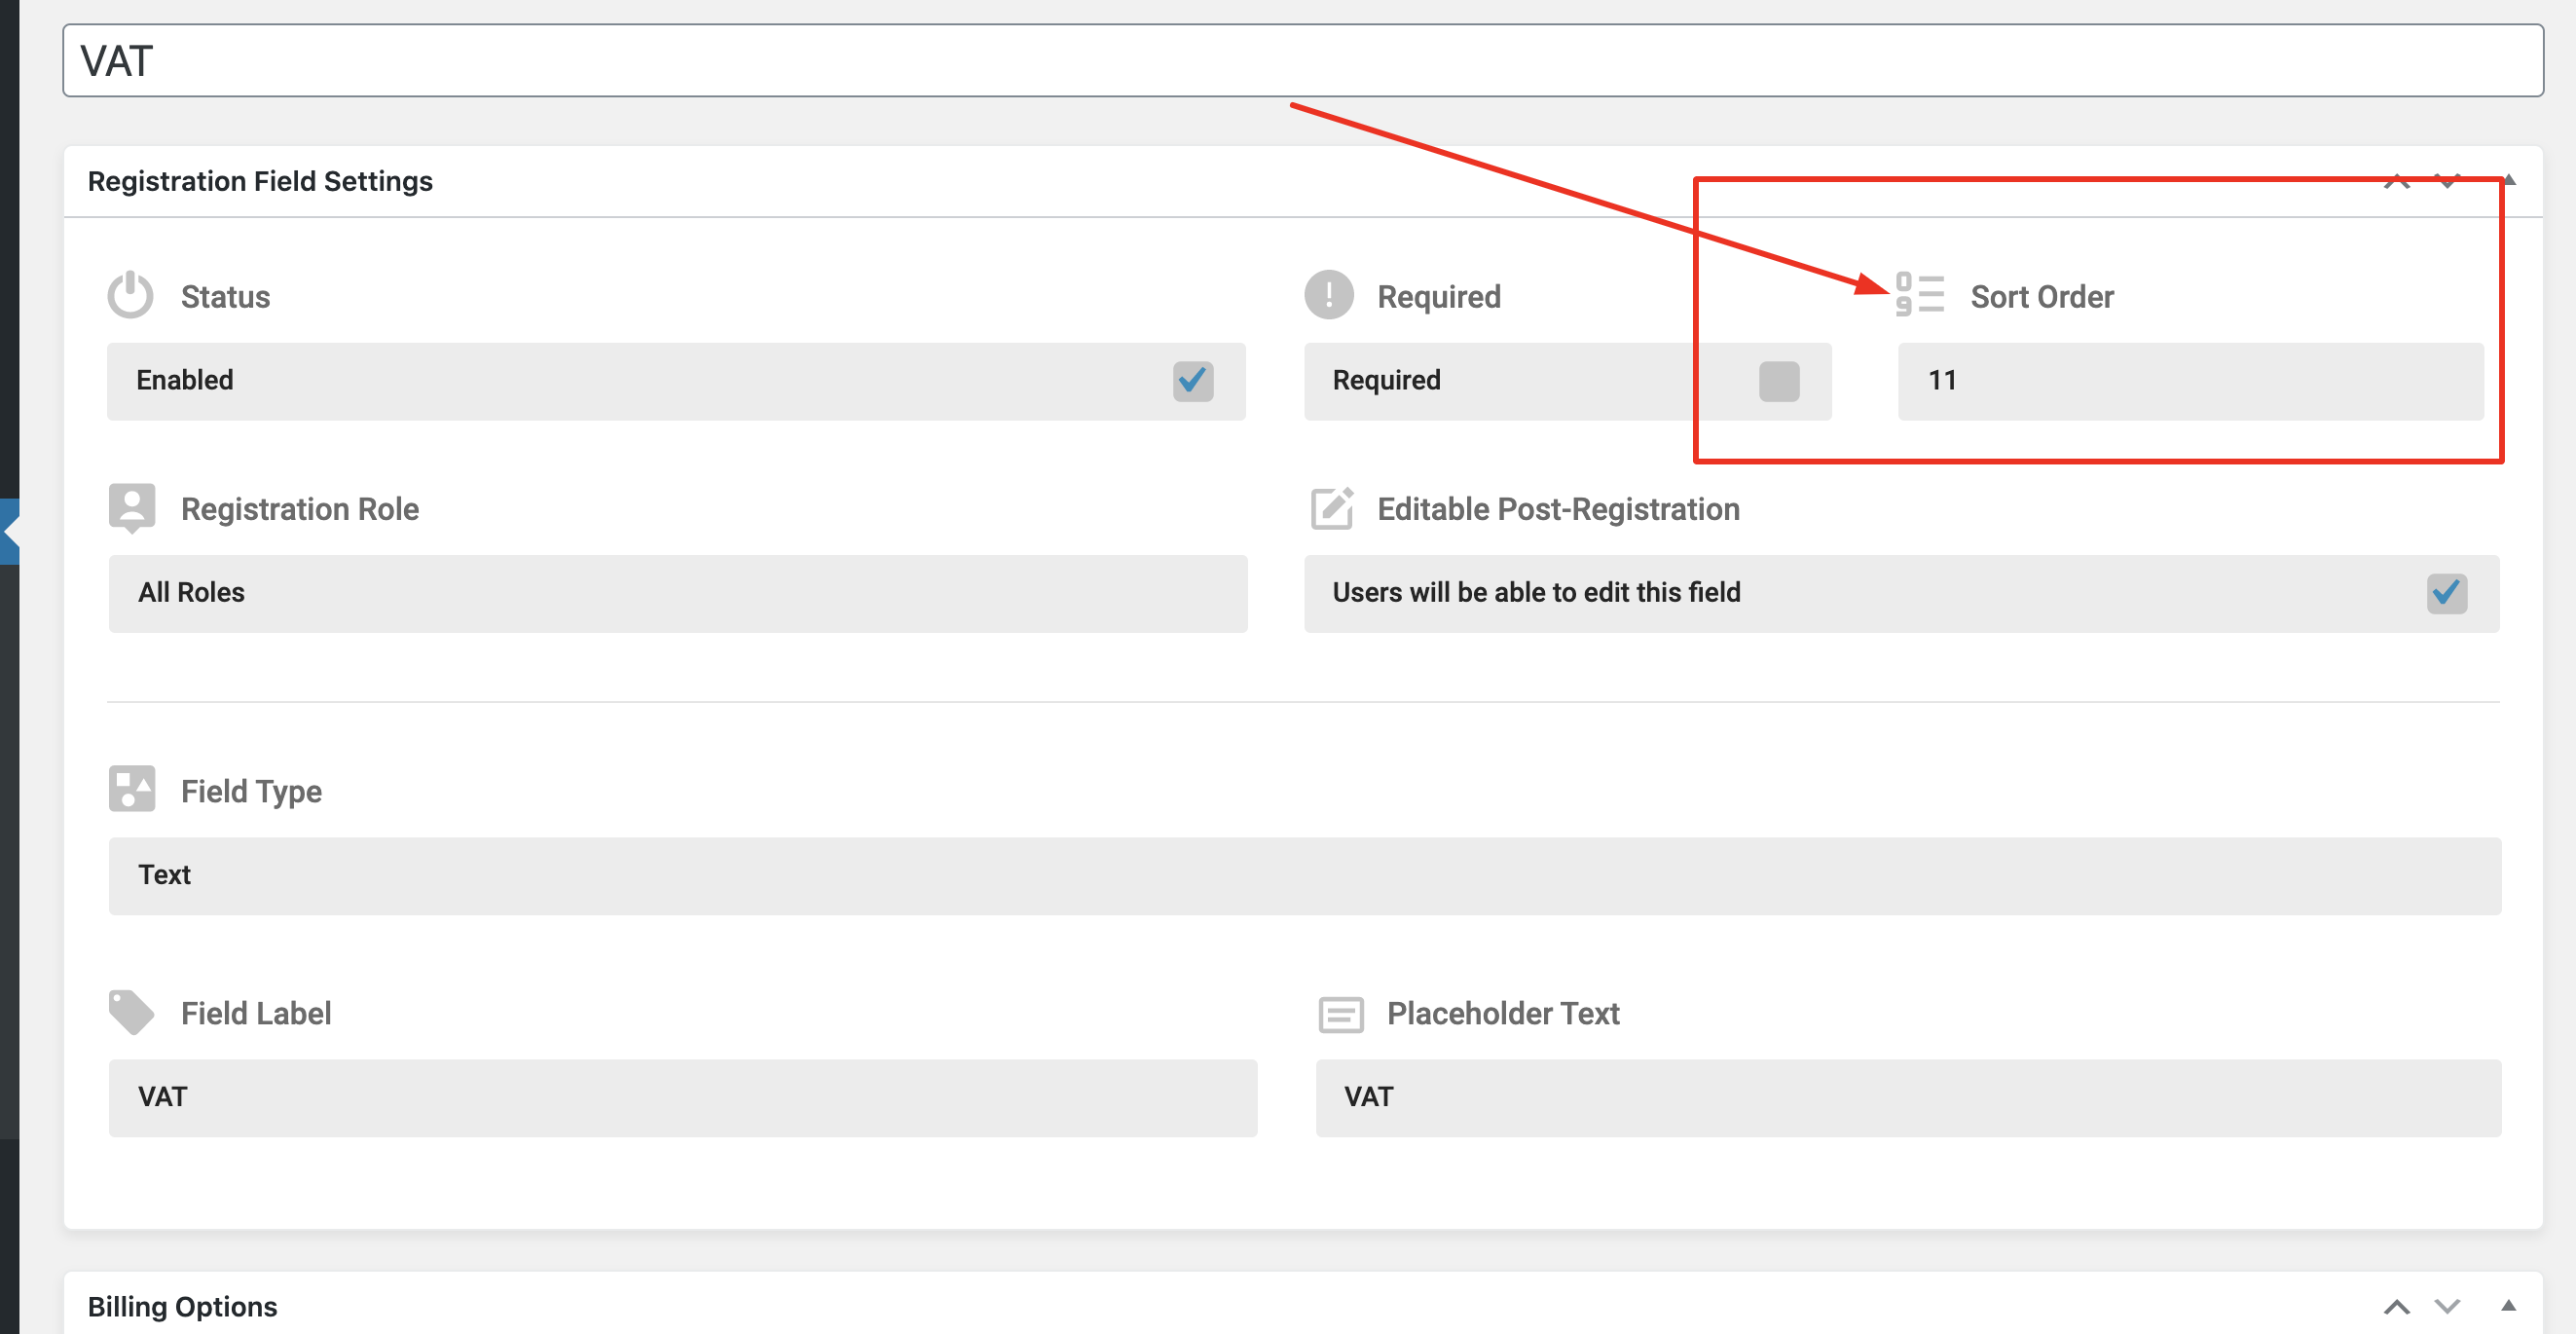Click the Editable Post-Registration pencil icon

tap(1332, 508)
